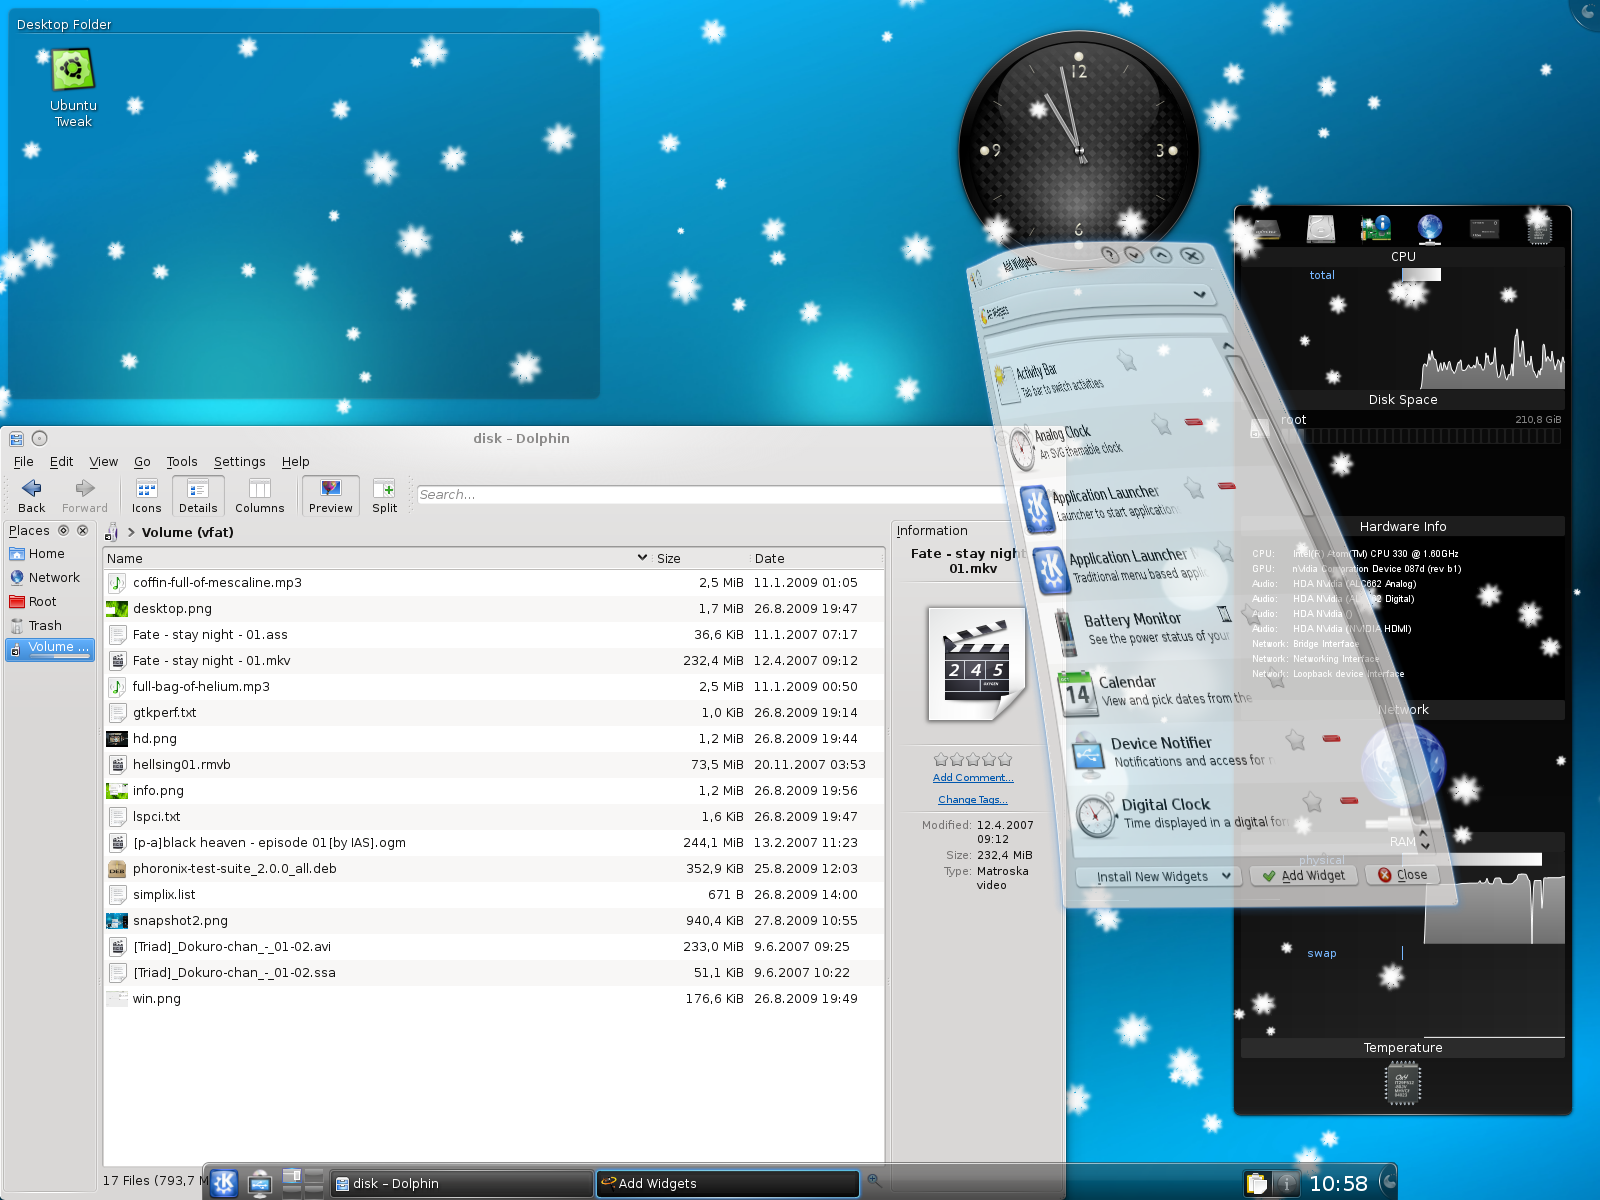The width and height of the screenshot is (1600, 1200).
Task: Favorite the Digital Clock widget star
Action: click(x=1313, y=802)
